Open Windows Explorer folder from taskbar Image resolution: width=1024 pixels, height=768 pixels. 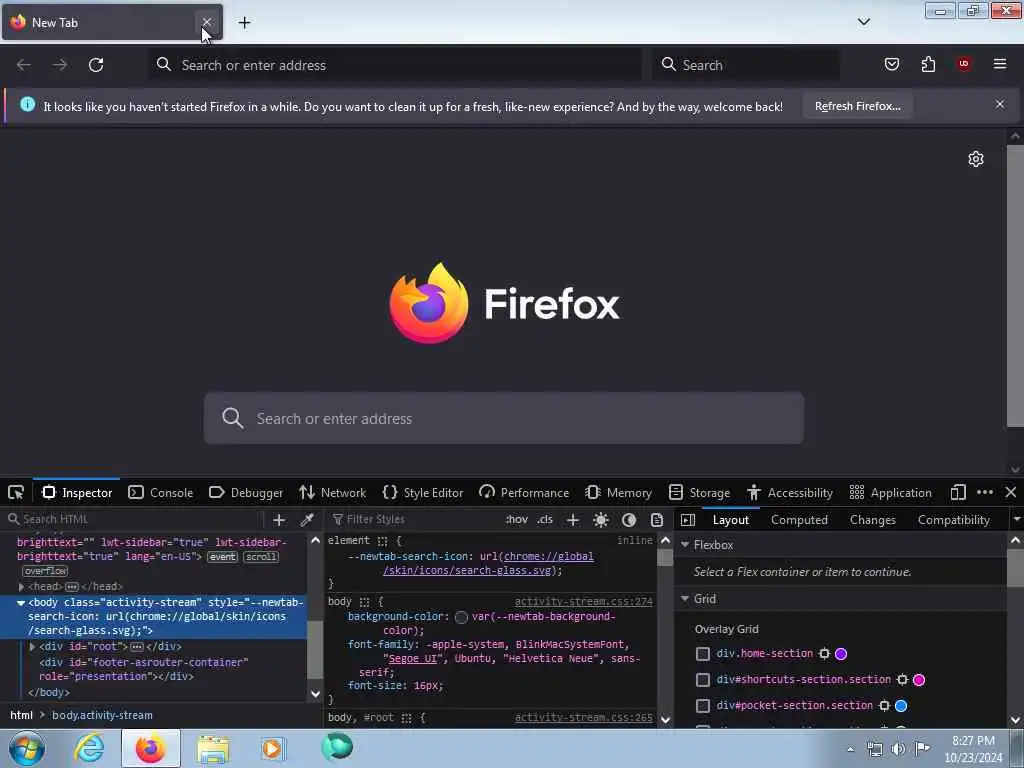pyautogui.click(x=212, y=748)
